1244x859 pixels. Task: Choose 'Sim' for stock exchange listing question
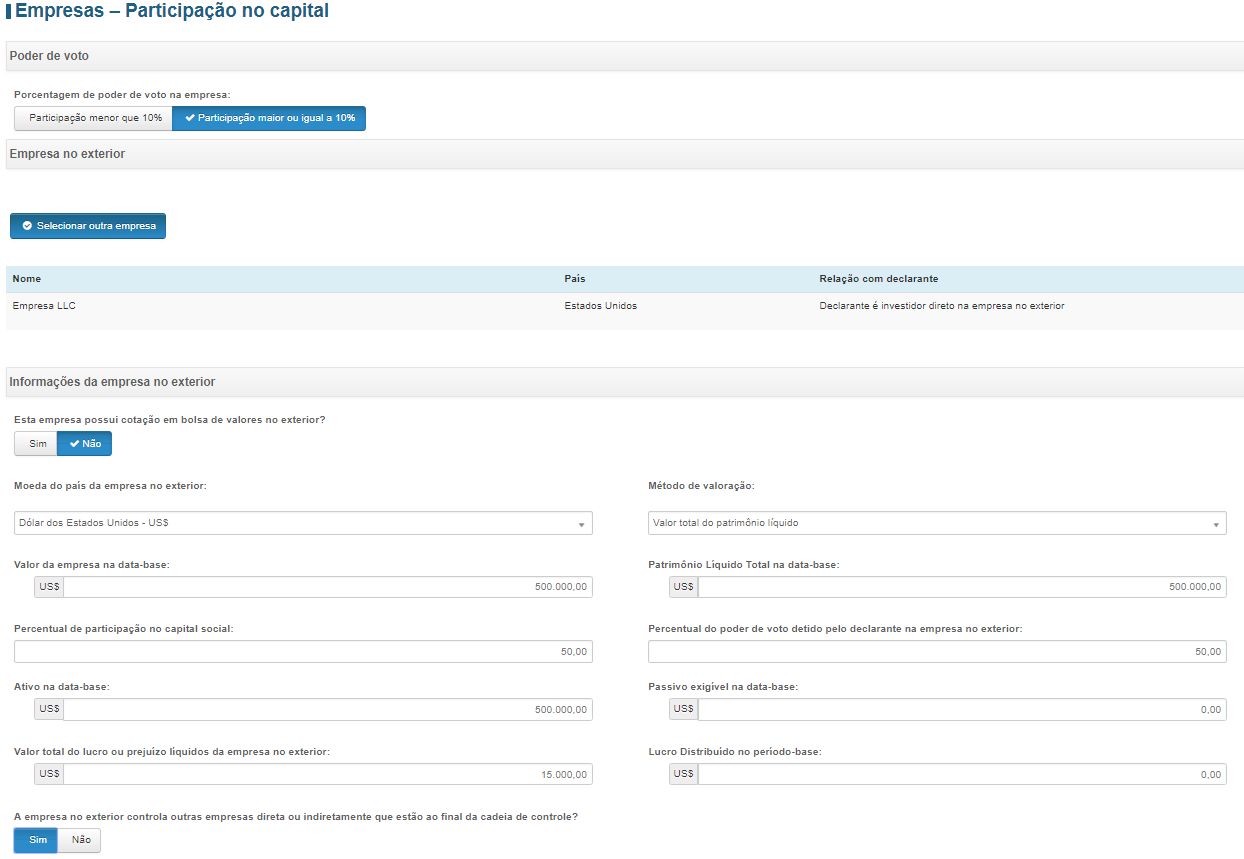point(37,443)
